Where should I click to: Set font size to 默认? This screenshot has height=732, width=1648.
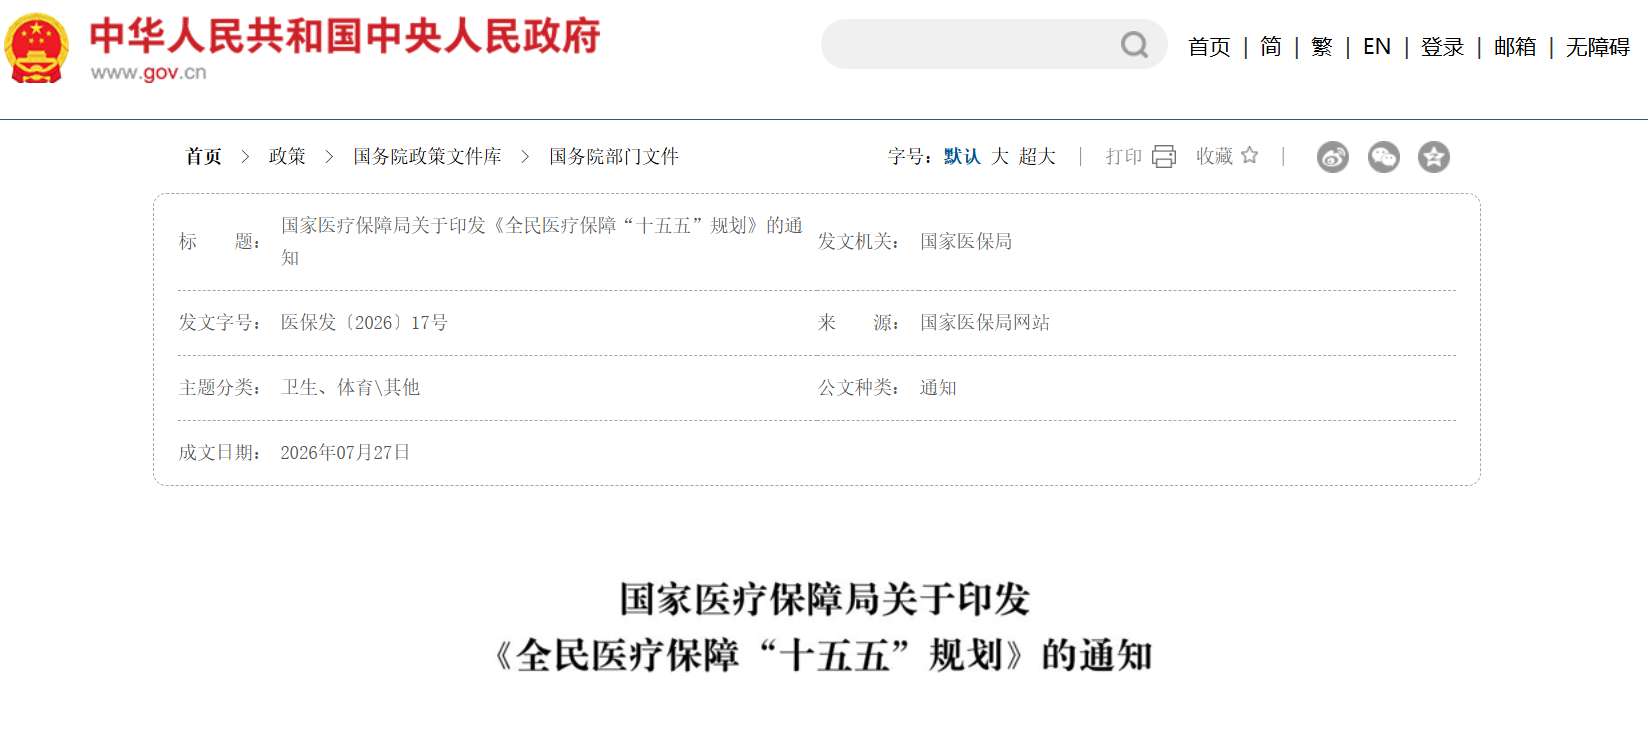click(962, 156)
